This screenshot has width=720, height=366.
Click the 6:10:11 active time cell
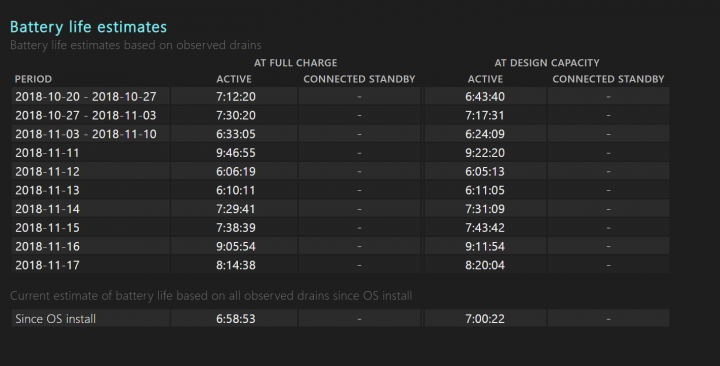click(x=236, y=190)
